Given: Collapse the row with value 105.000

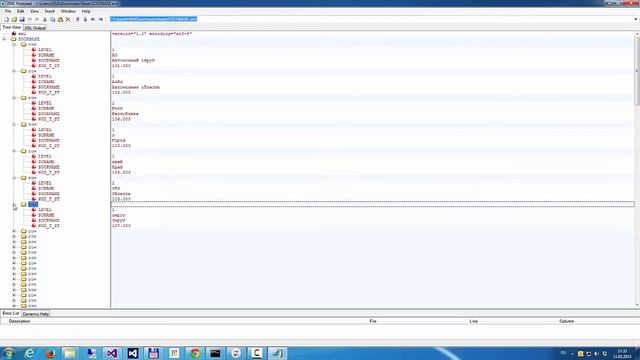Looking at the screenshot, I should [14, 178].
